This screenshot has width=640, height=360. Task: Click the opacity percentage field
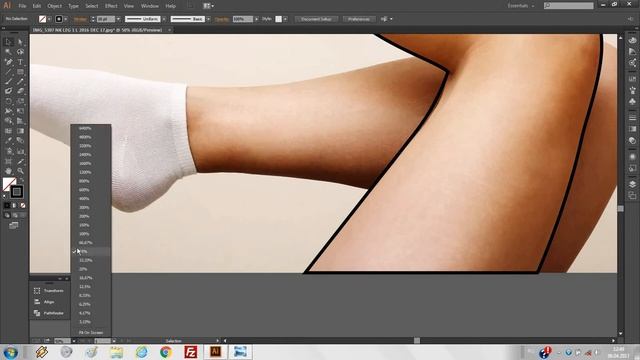(x=243, y=19)
